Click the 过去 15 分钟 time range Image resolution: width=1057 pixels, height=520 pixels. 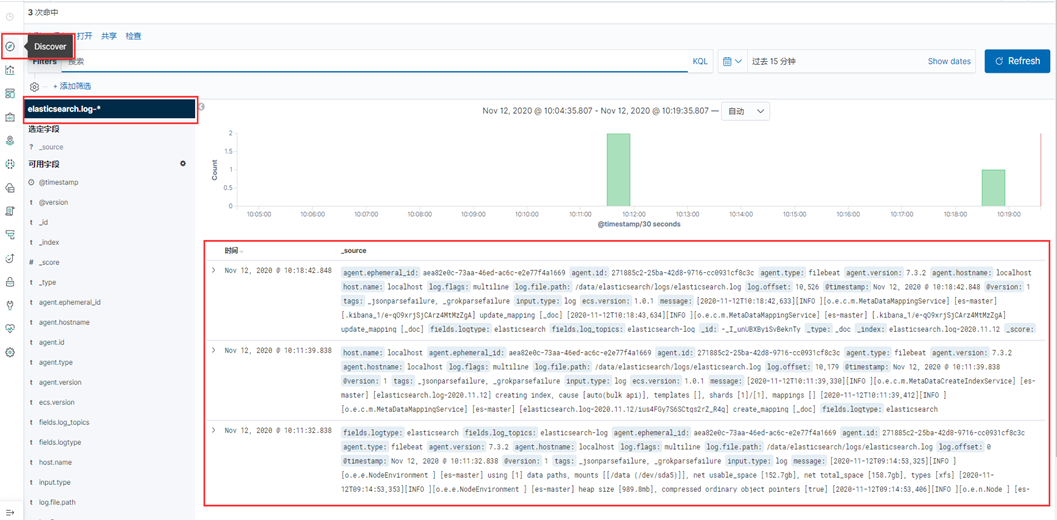[774, 61]
